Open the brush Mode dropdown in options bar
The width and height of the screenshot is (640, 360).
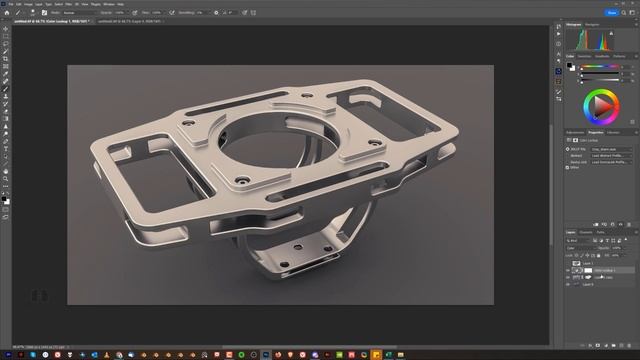click(x=81, y=13)
